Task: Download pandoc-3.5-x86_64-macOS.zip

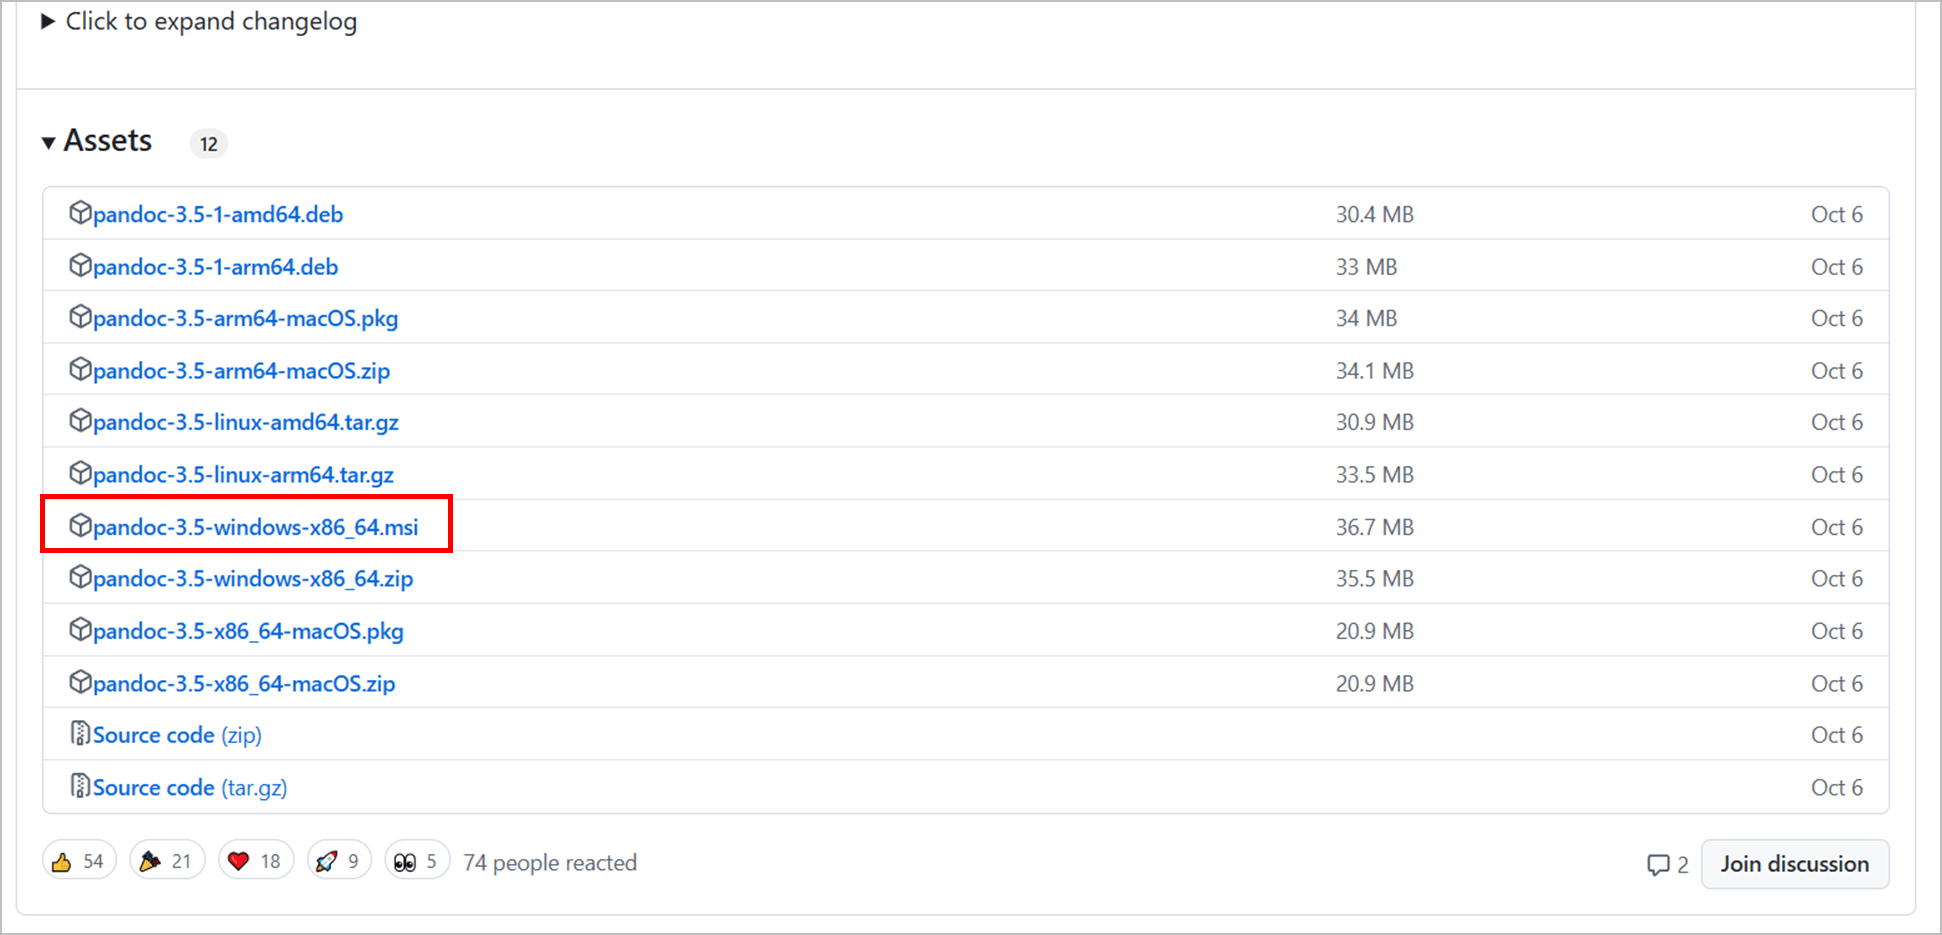Action: (244, 684)
